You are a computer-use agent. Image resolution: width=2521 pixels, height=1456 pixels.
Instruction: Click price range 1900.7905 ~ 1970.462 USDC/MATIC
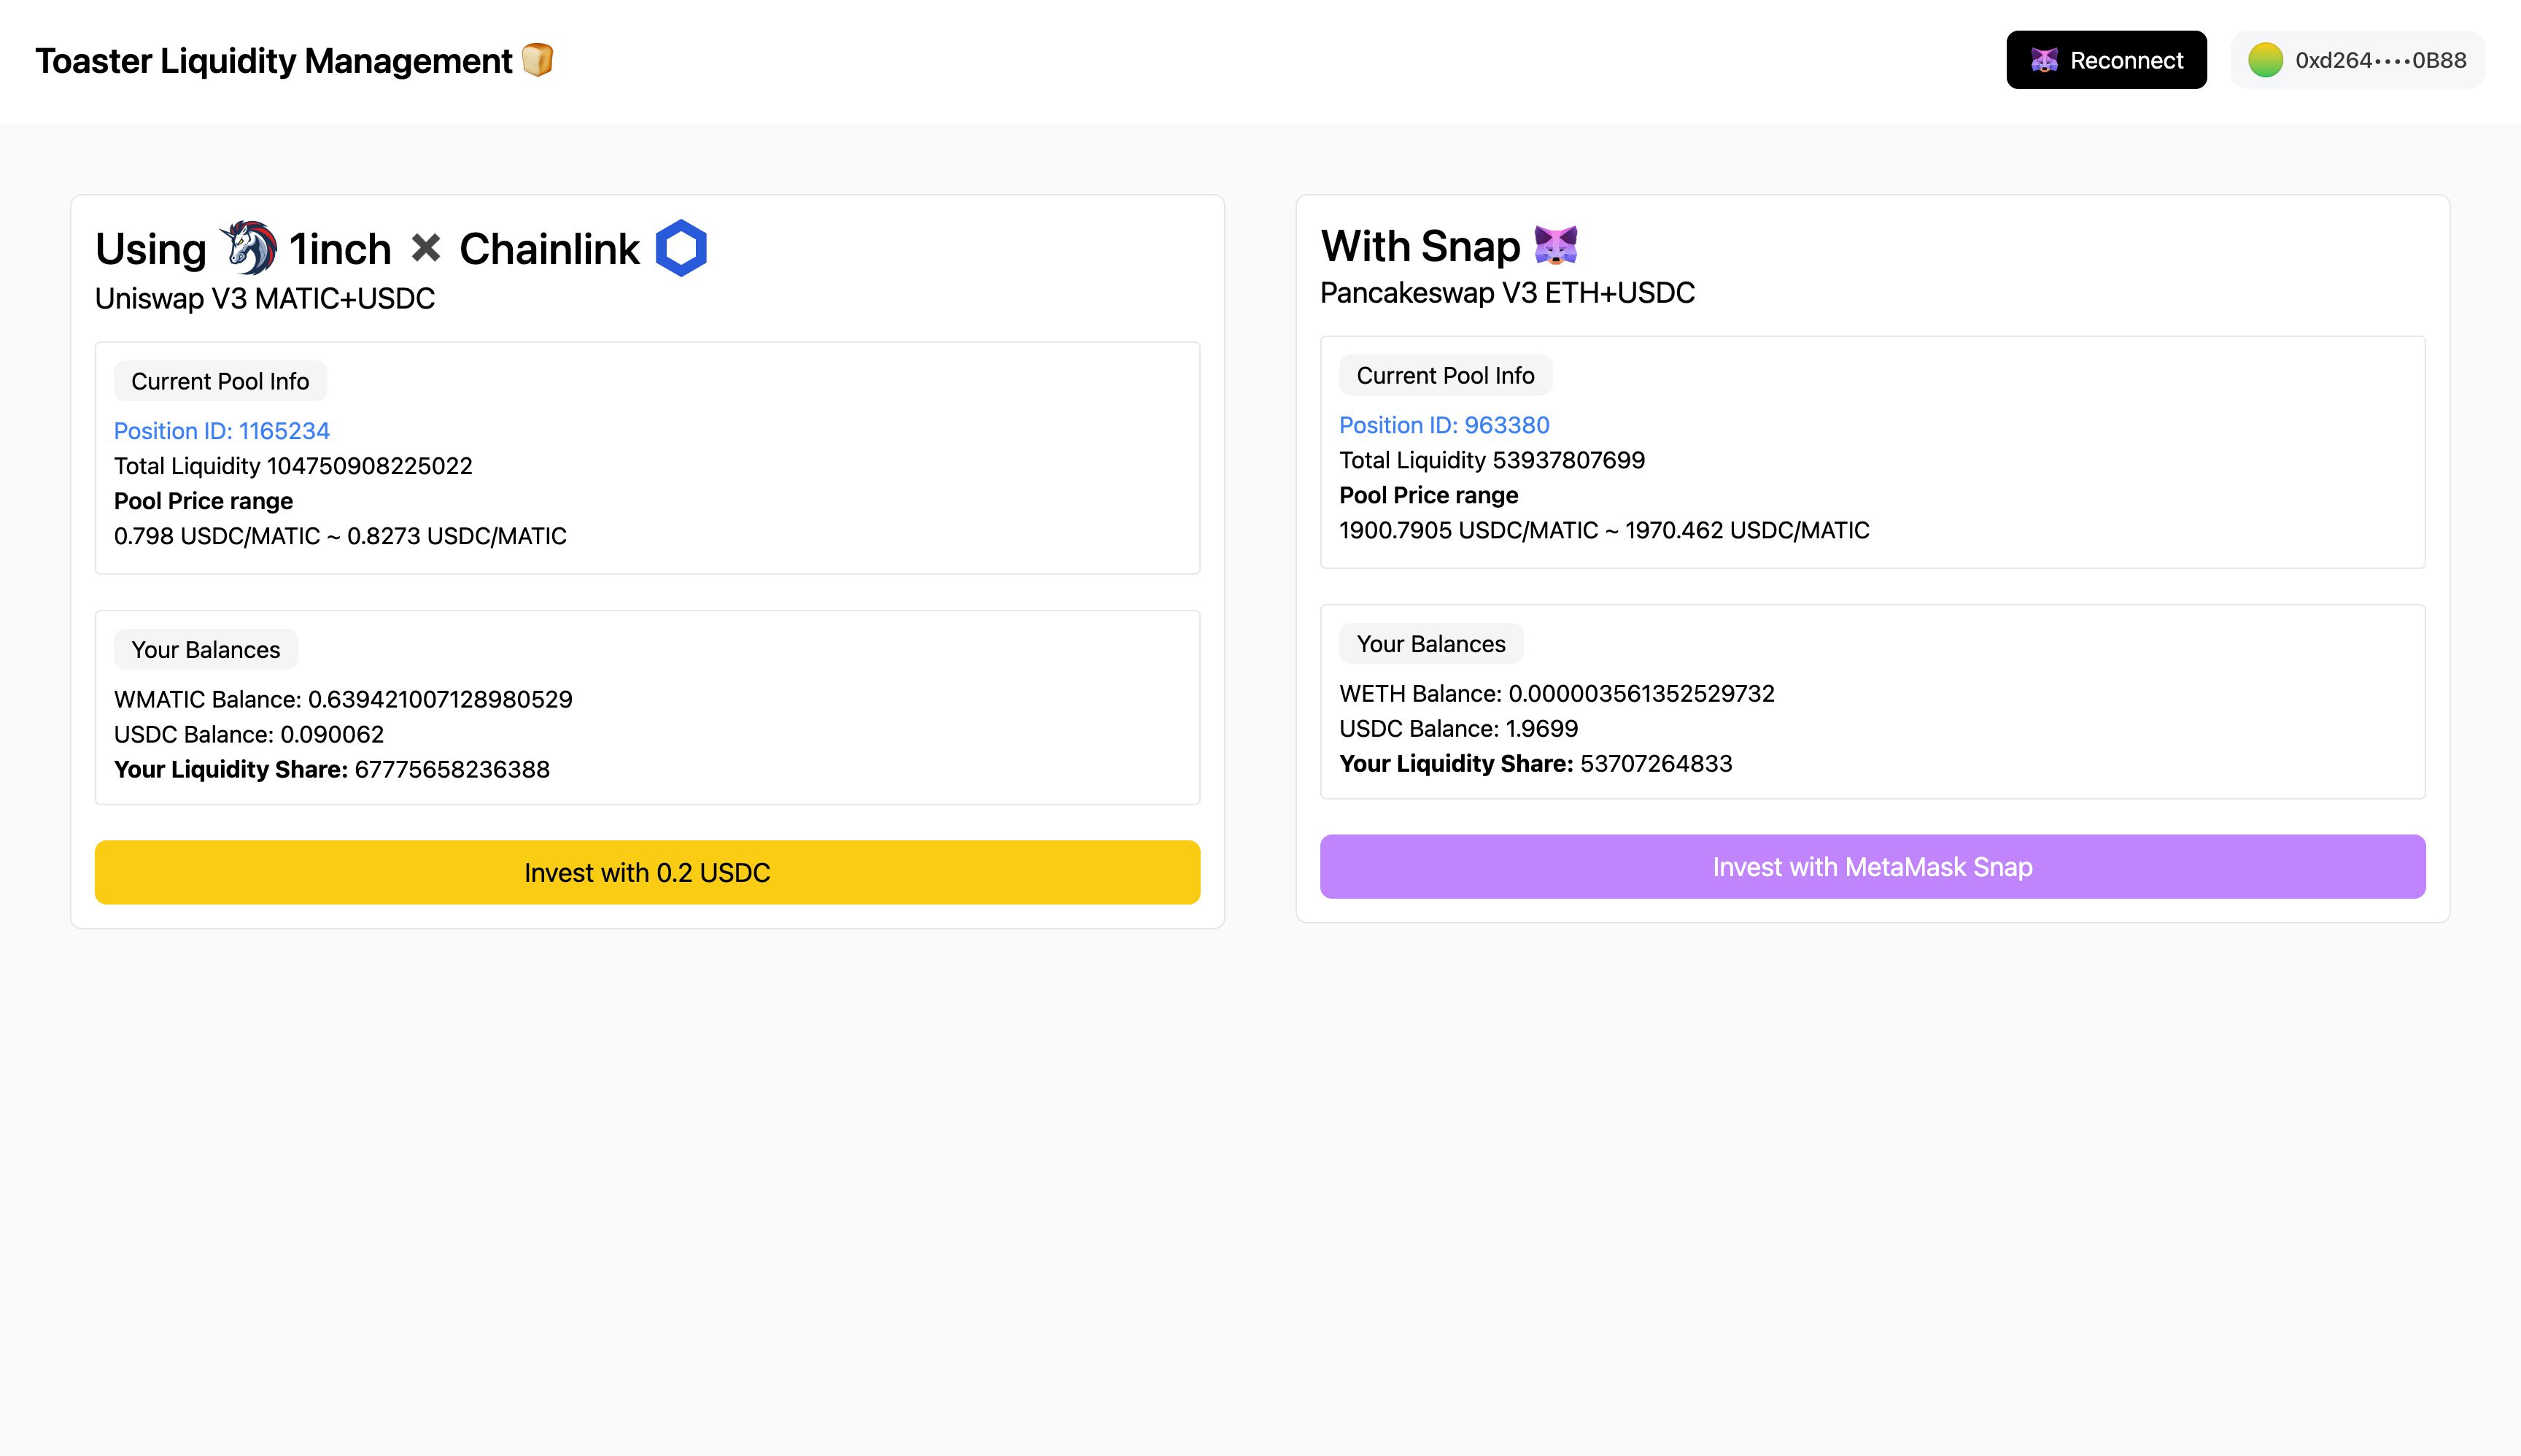coord(1604,530)
